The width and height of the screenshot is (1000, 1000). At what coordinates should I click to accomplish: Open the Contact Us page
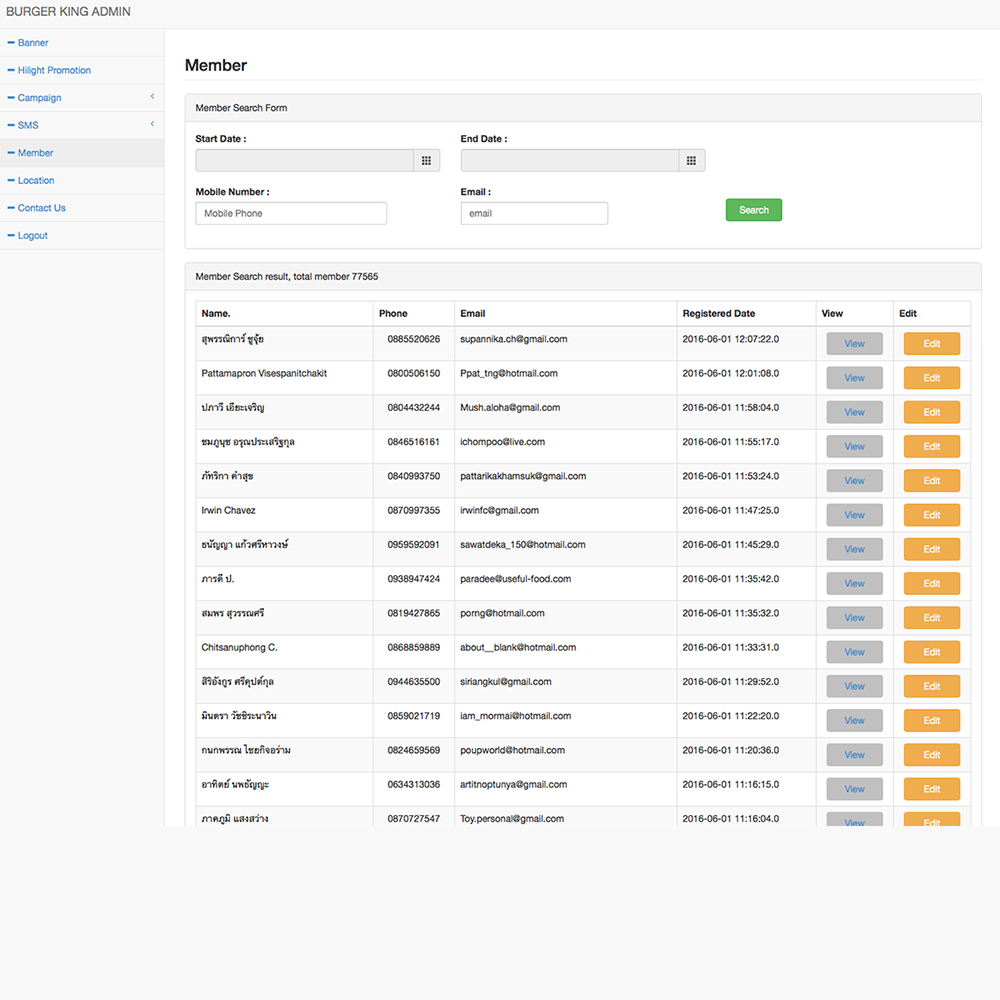click(x=42, y=208)
